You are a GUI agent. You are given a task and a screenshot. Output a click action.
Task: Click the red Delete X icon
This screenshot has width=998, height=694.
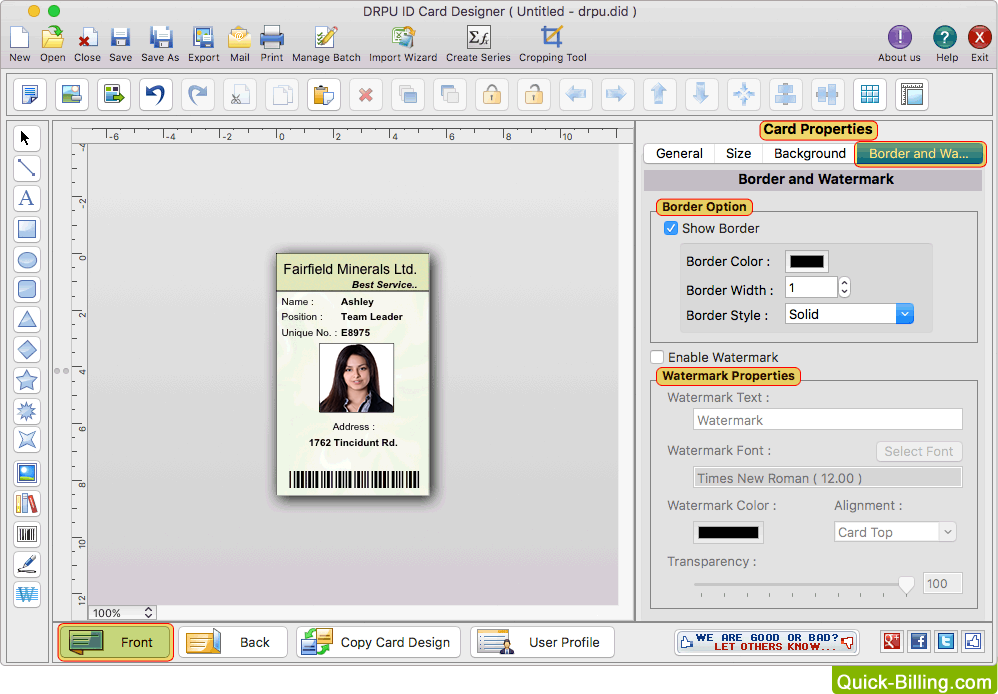point(365,95)
